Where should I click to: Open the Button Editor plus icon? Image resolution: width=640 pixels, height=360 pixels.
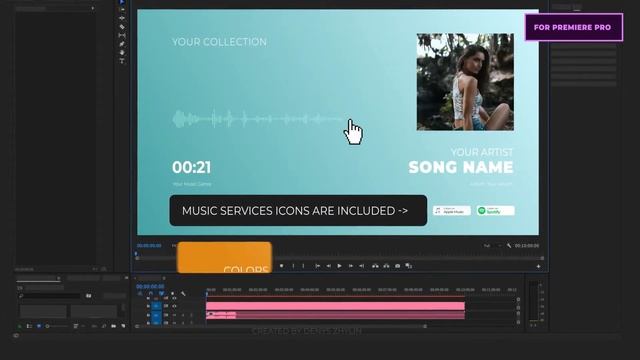coord(538,267)
